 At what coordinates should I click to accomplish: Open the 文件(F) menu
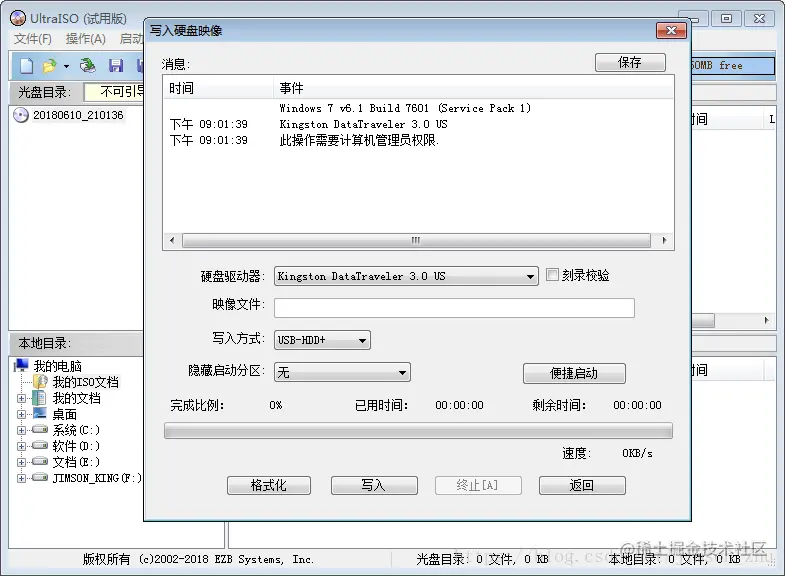33,39
